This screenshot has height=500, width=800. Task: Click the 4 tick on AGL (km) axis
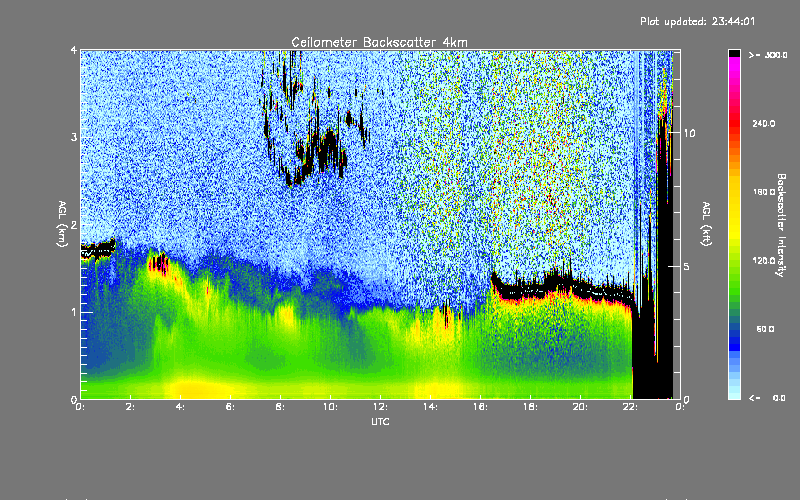tap(74, 50)
